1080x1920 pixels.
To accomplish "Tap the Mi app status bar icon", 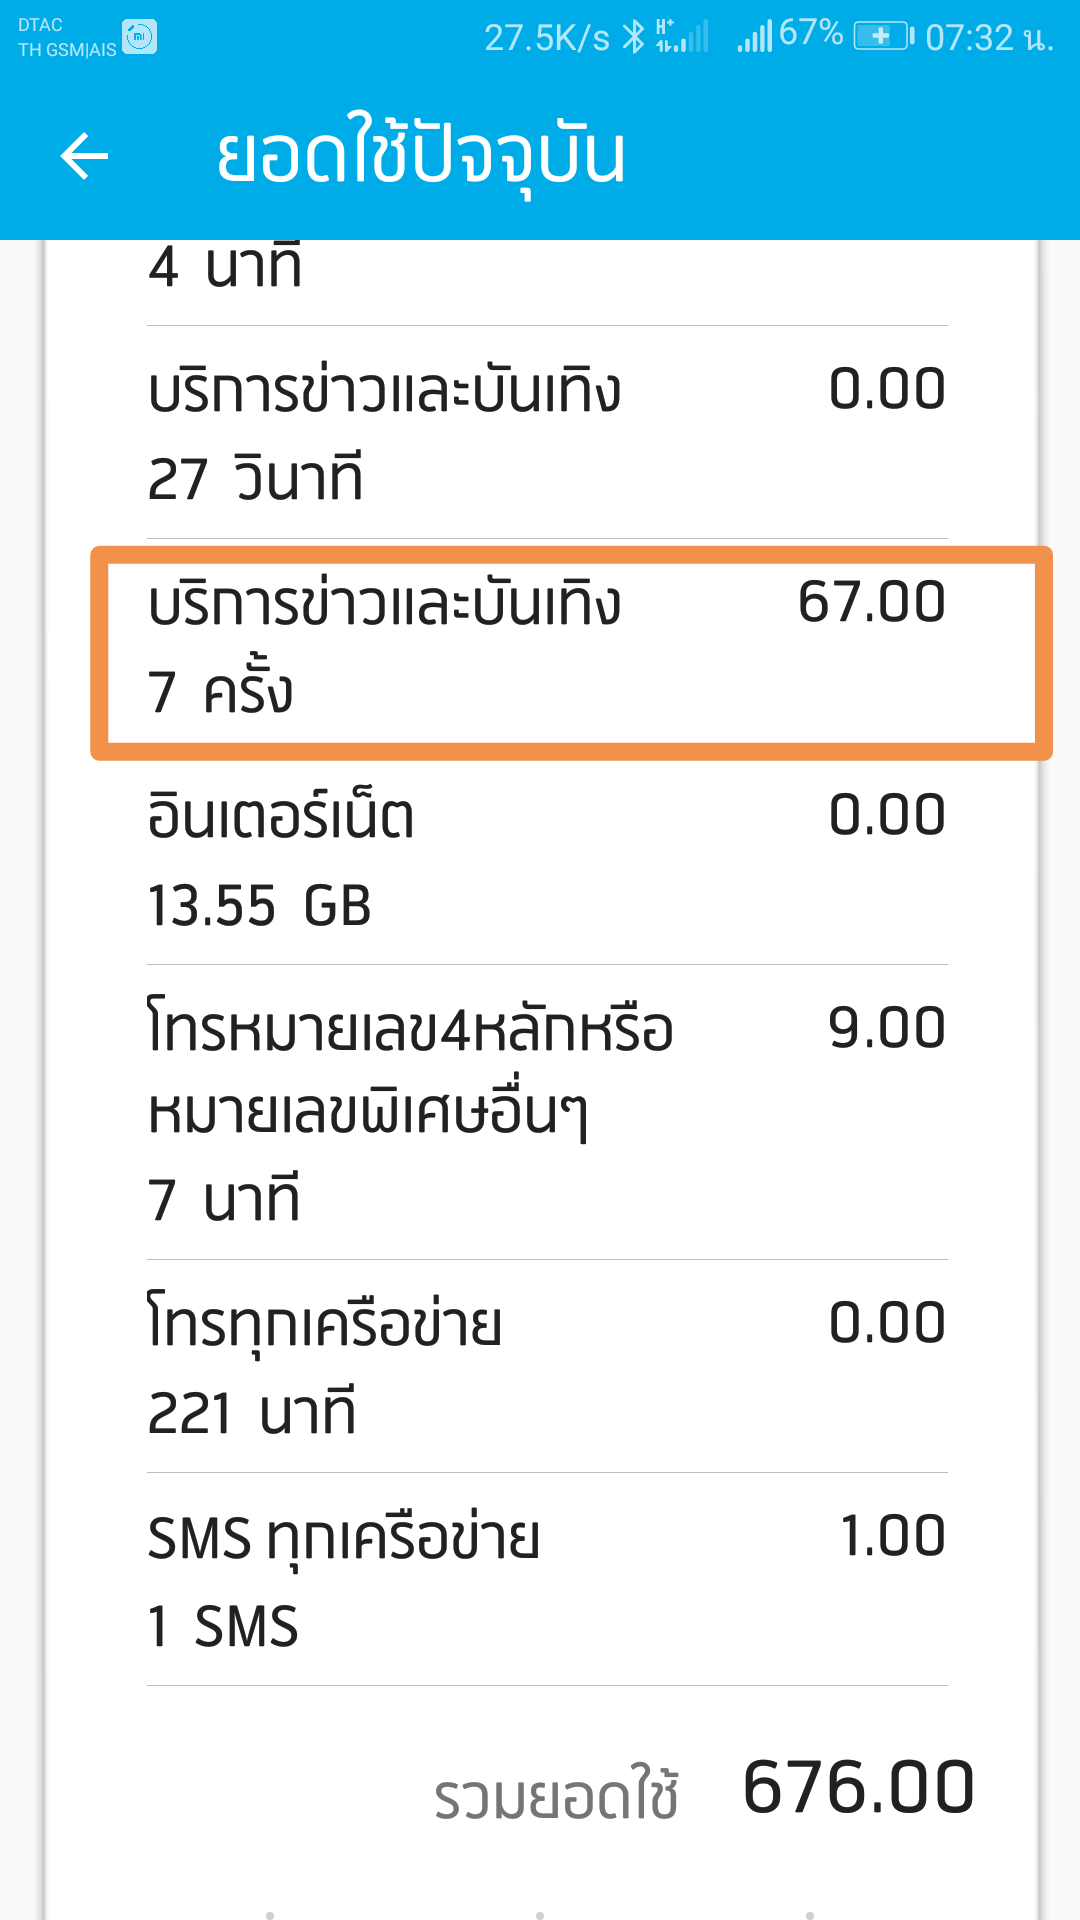I will tap(140, 37).
